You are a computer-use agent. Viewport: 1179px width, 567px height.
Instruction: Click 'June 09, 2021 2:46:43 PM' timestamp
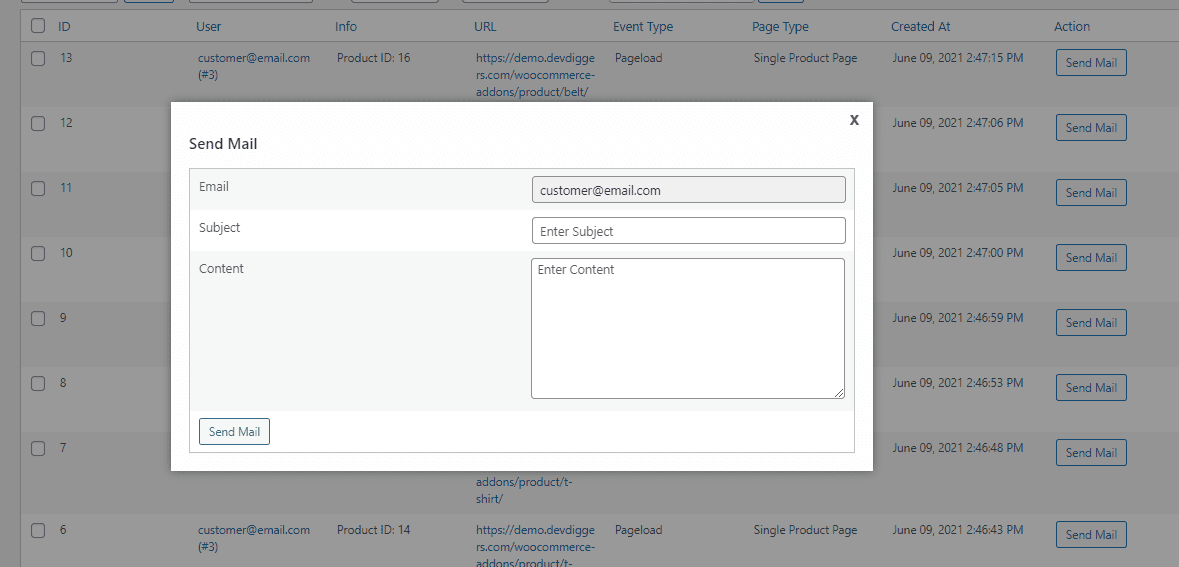point(958,530)
